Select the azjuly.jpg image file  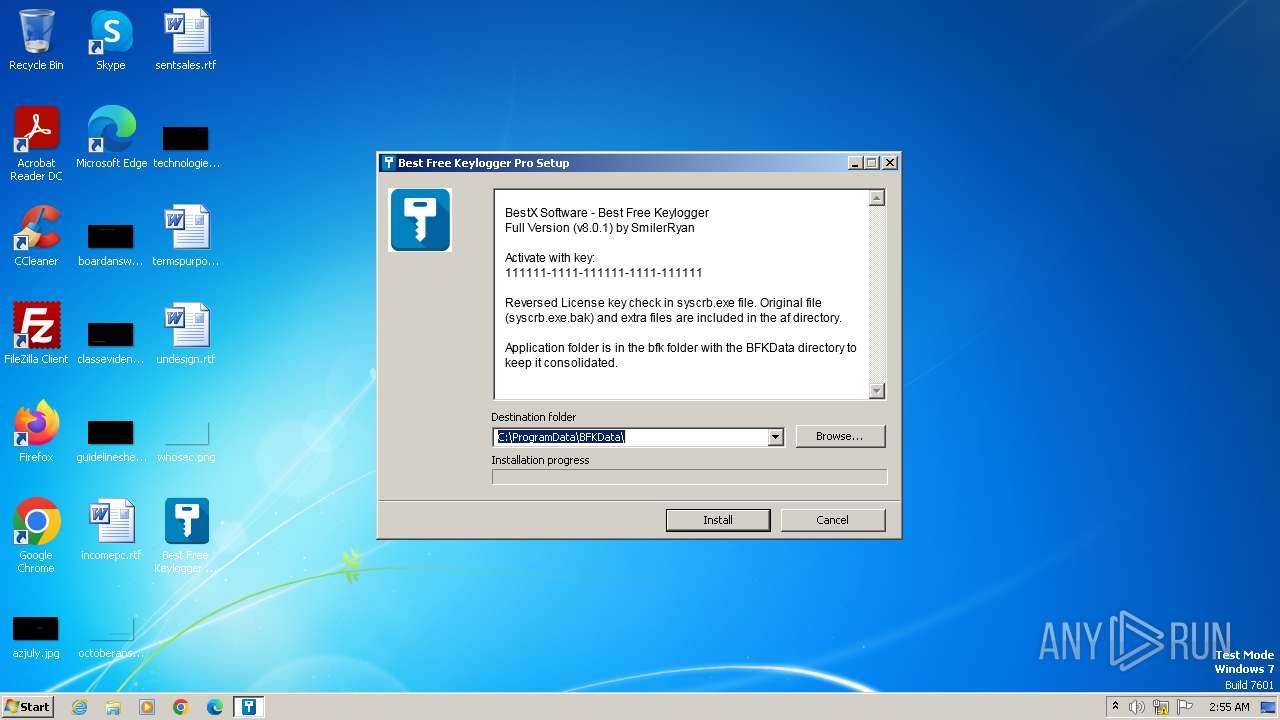pyautogui.click(x=36, y=637)
